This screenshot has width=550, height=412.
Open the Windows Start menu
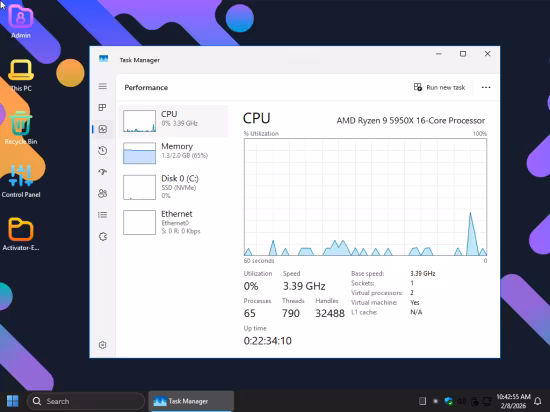[13, 401]
